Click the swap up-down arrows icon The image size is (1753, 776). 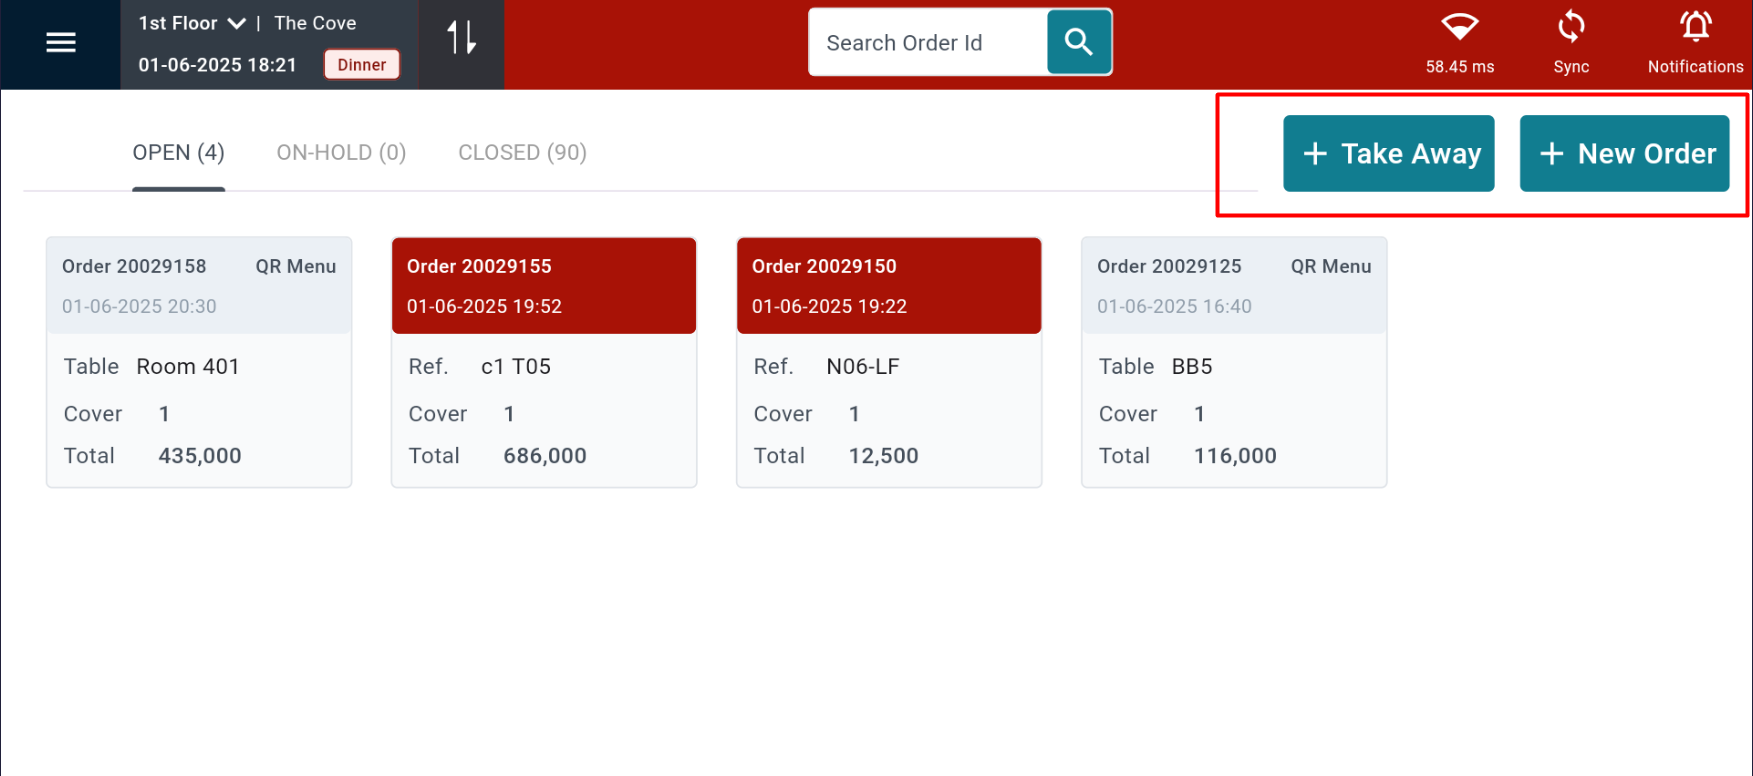click(461, 39)
